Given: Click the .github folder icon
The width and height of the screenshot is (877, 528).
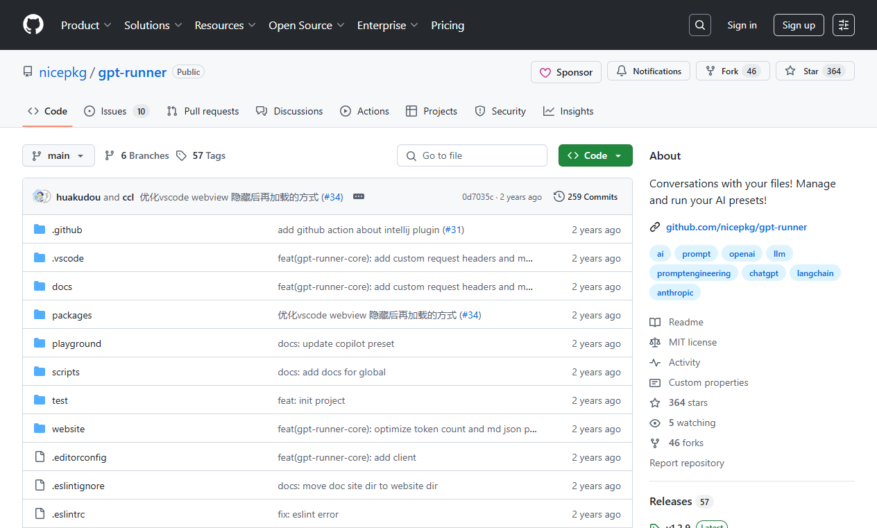Looking at the screenshot, I should [39, 229].
